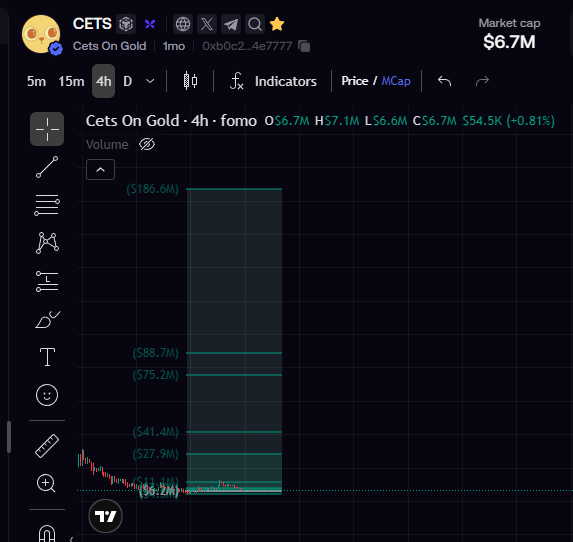573x542 pixels.
Task: Click the ($27.9M) projection level label
Action: (x=156, y=454)
